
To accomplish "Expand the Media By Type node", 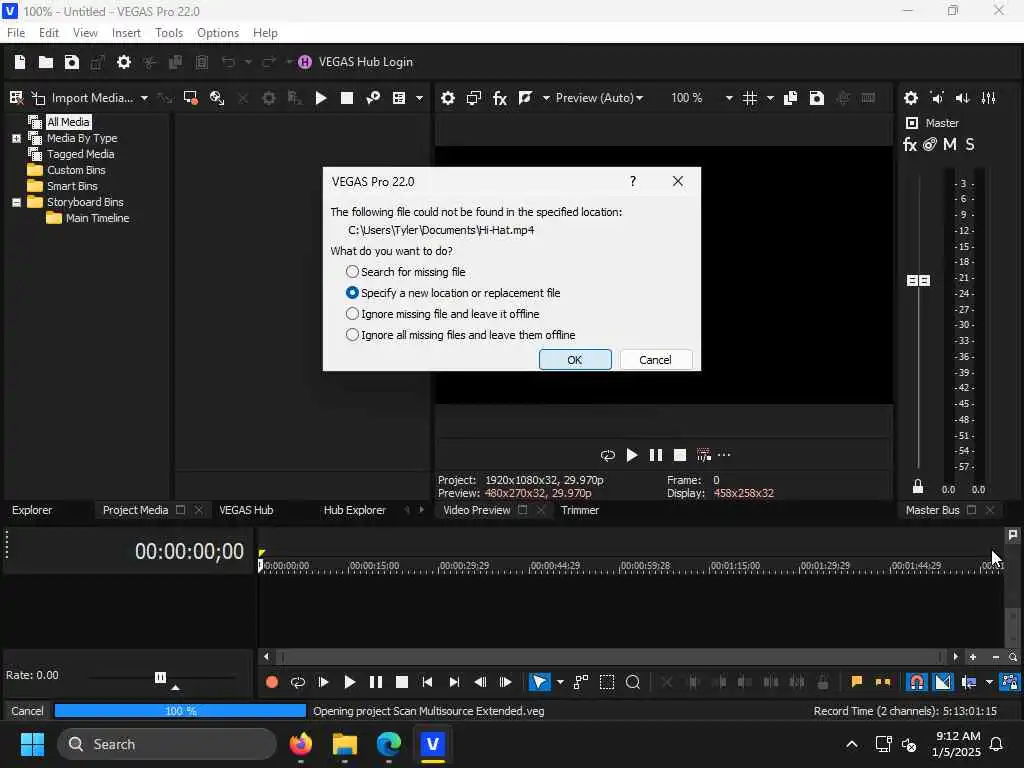I will (x=16, y=138).
